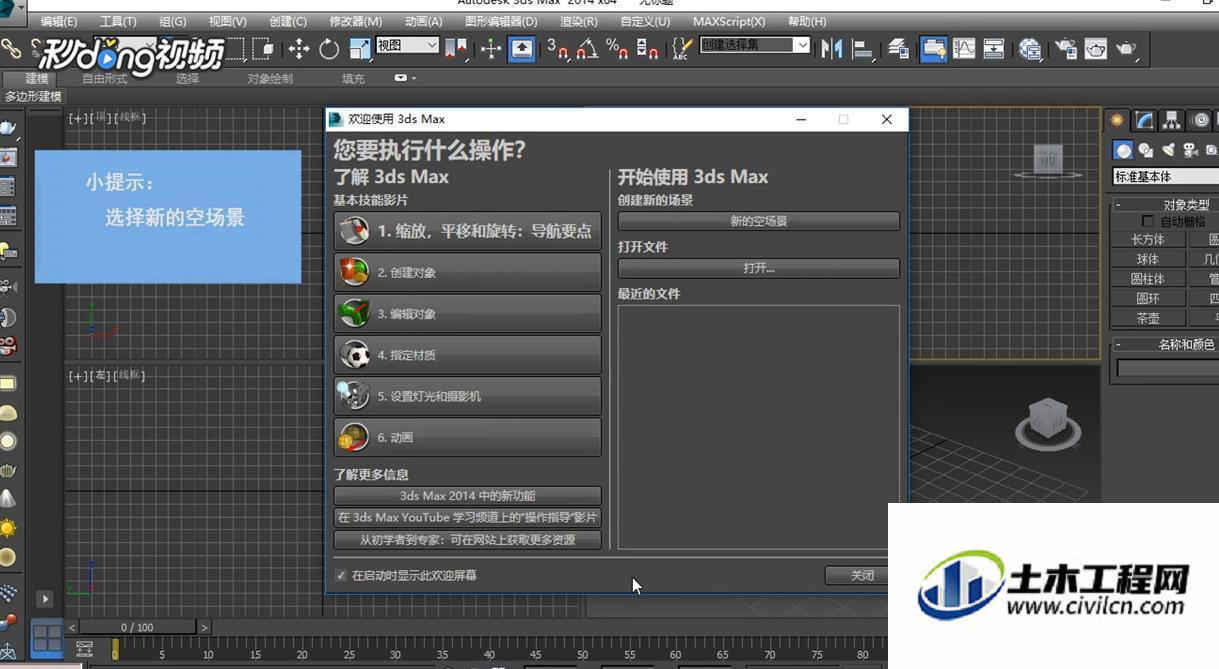The width and height of the screenshot is (1219, 669).
Task: Select the Cameras category icon
Action: point(1190,150)
